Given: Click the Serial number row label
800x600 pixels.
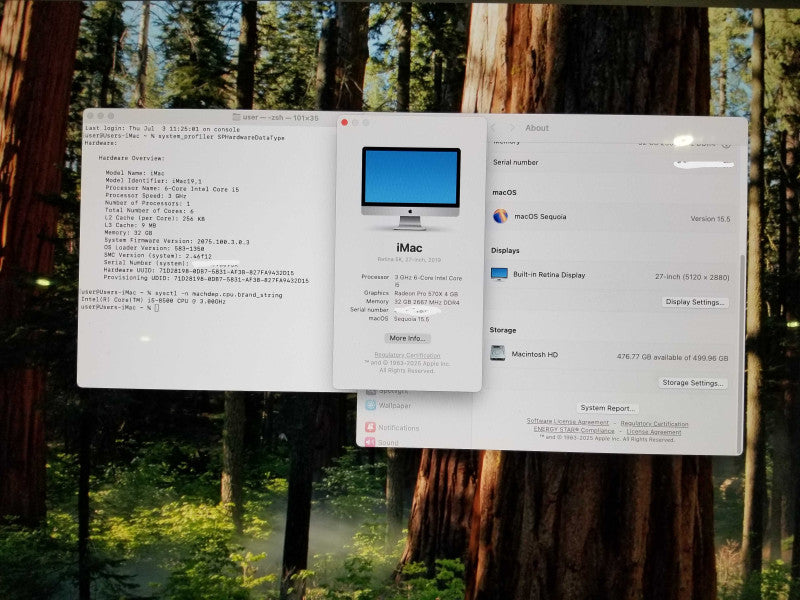Looking at the screenshot, I should 515,162.
